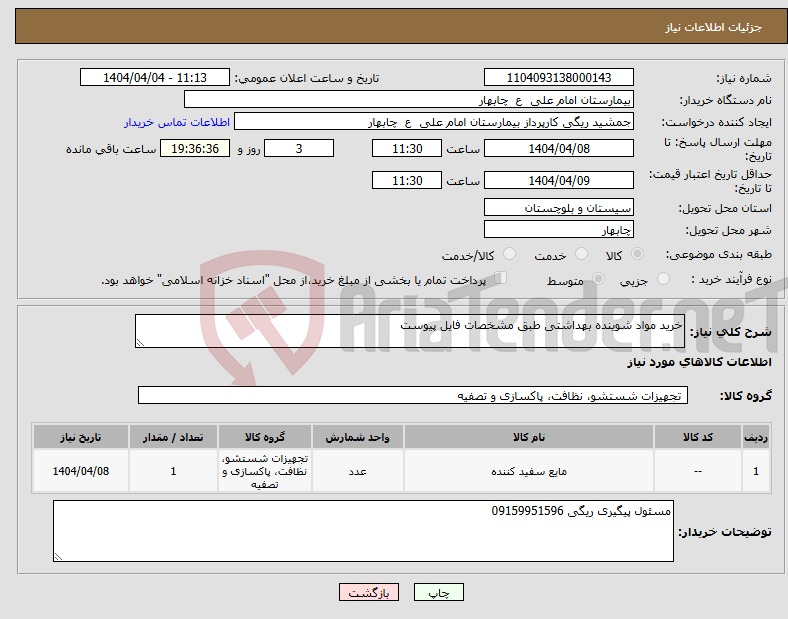Click the تعداد / مقدار column header
788x619 pixels.
pyautogui.click(x=173, y=437)
